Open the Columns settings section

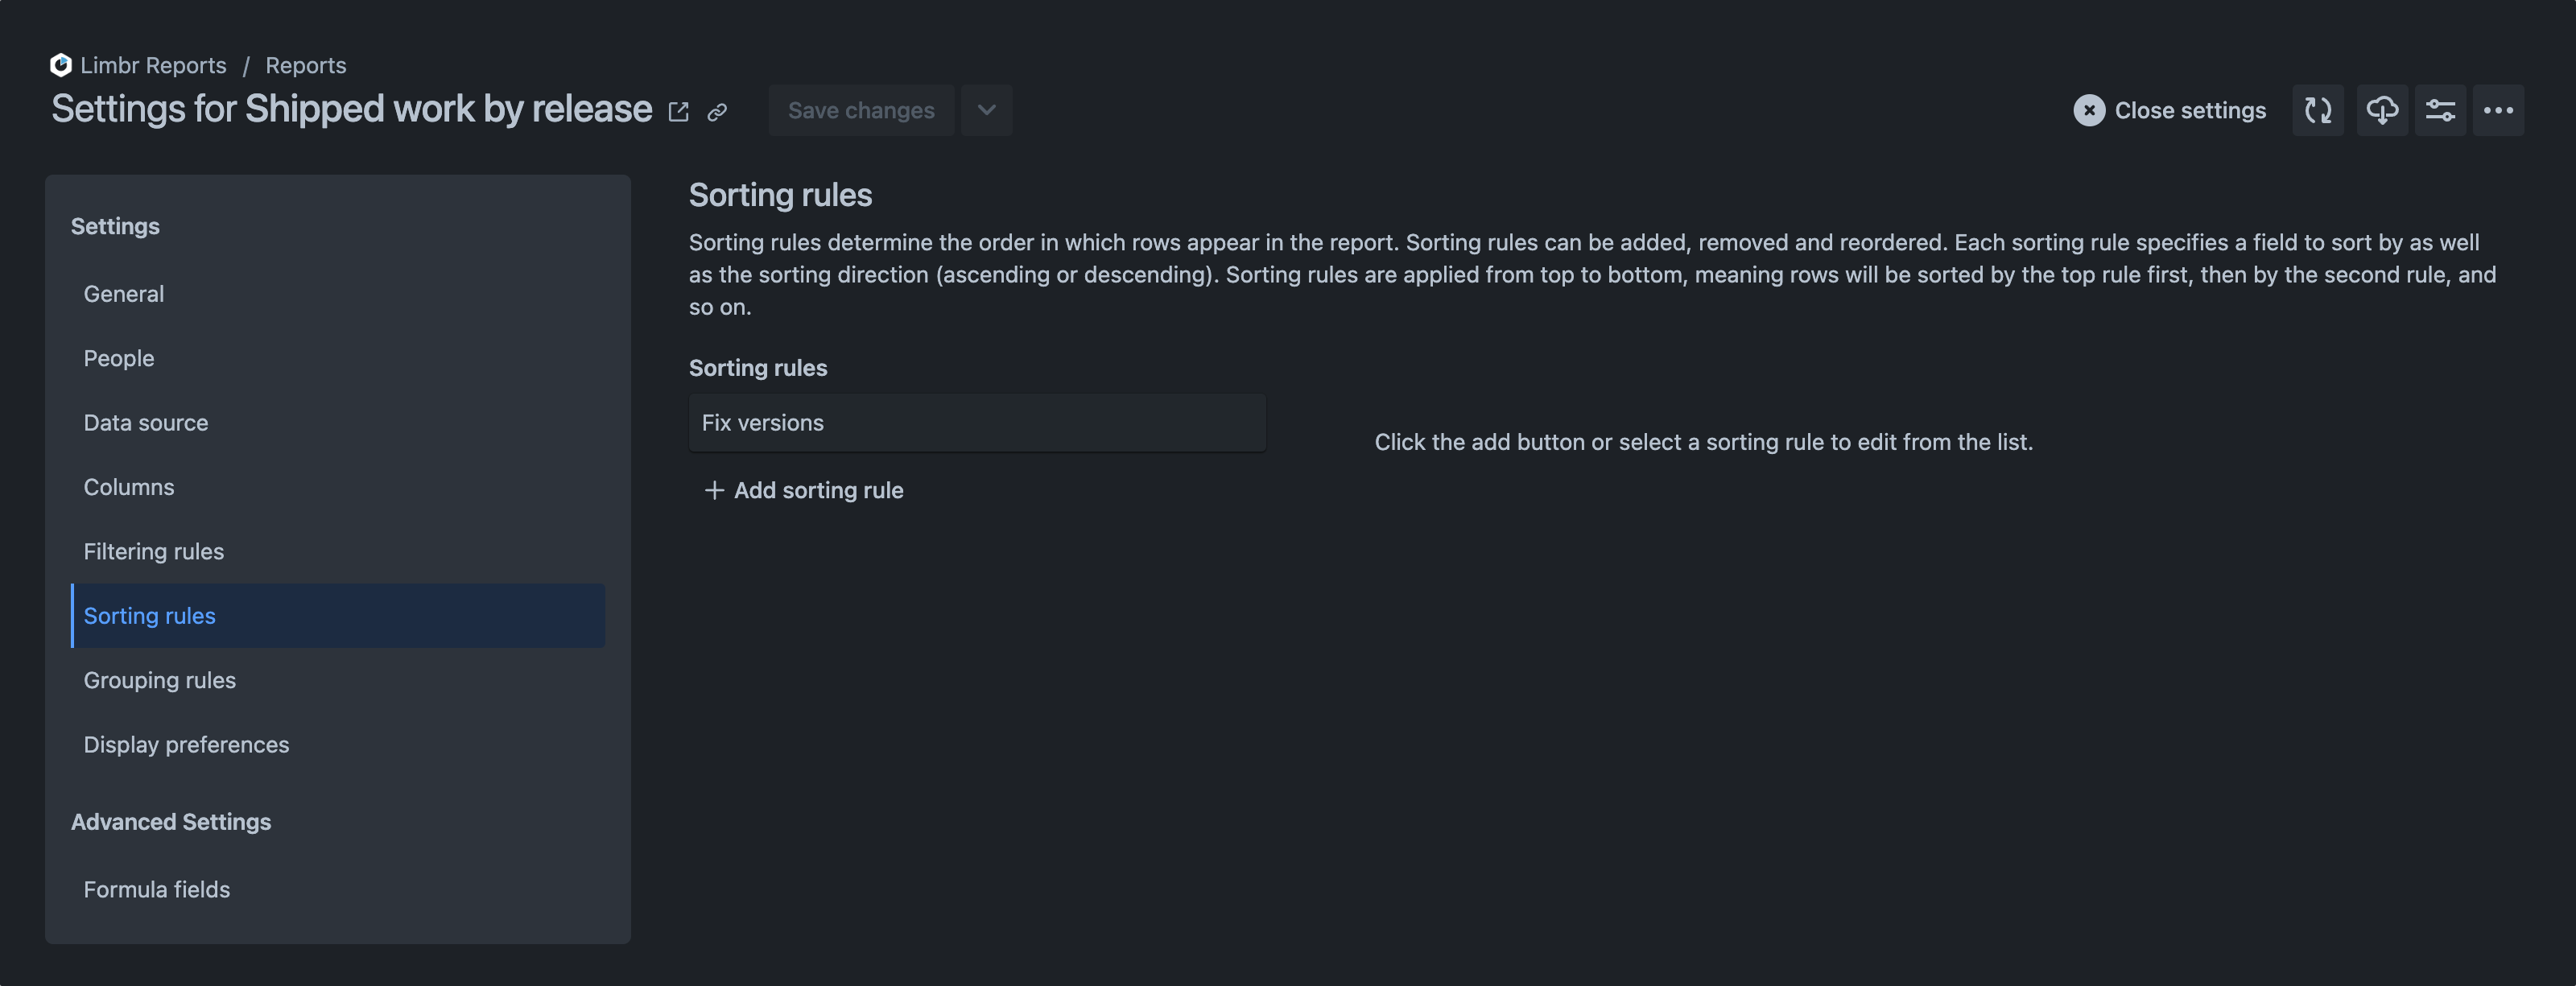[x=128, y=487]
